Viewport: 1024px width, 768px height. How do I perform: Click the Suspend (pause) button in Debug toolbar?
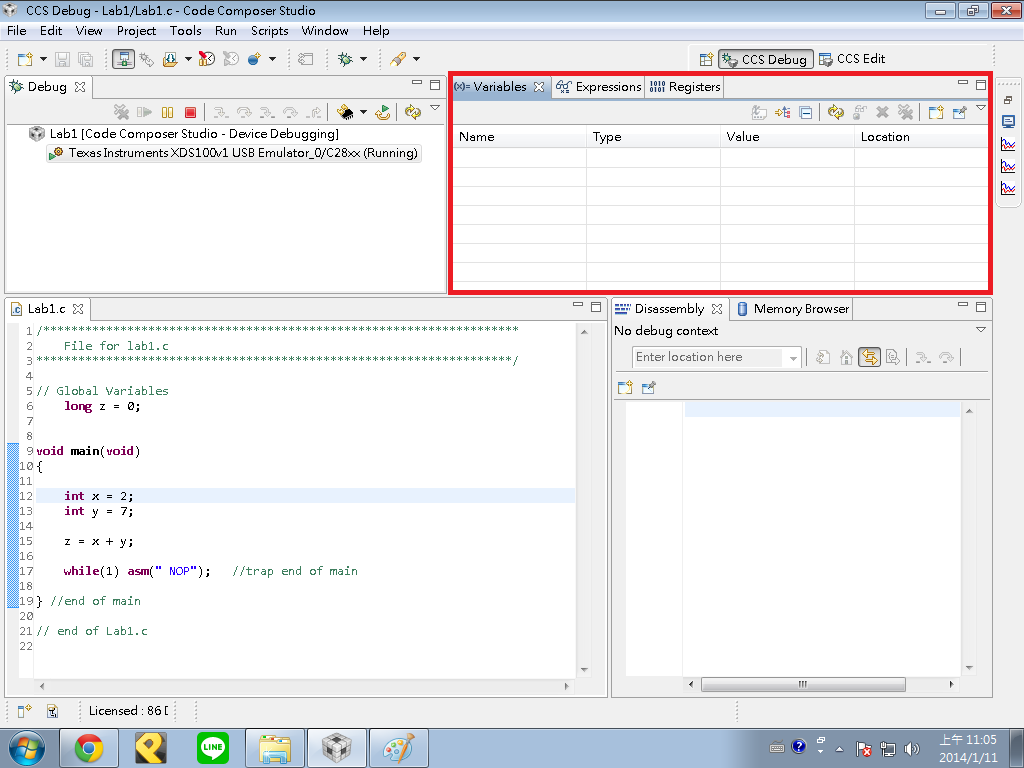(x=167, y=113)
